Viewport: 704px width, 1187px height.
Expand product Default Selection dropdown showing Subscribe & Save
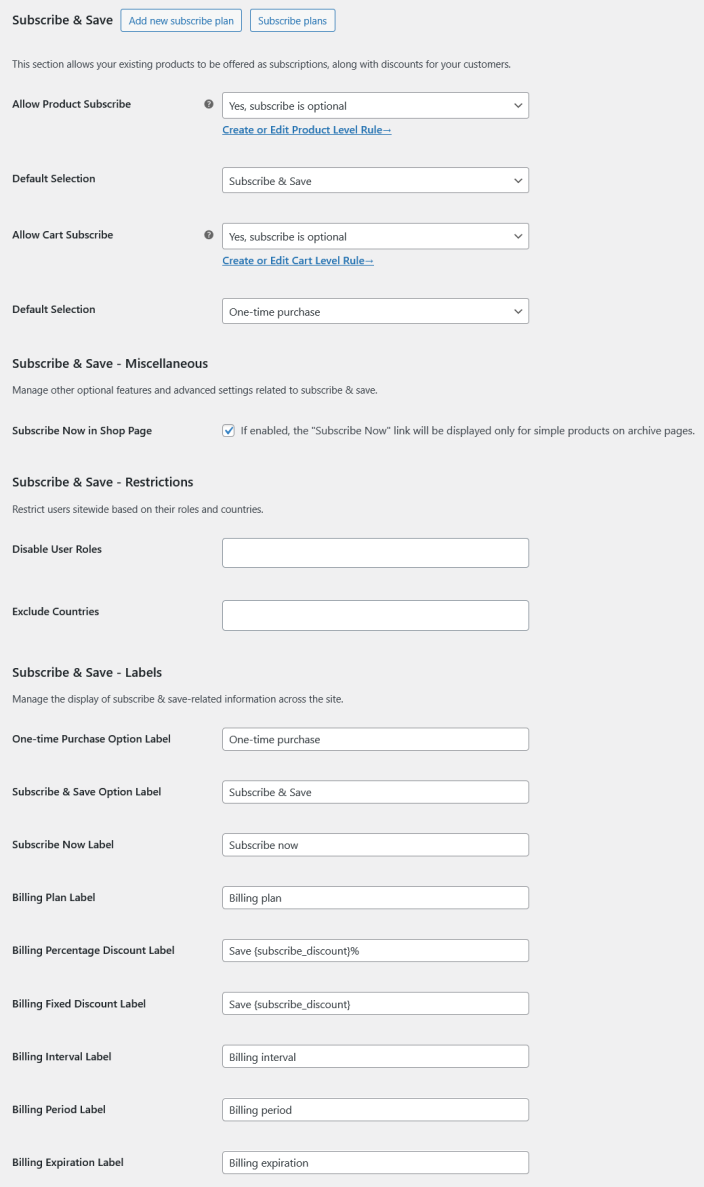(x=375, y=180)
